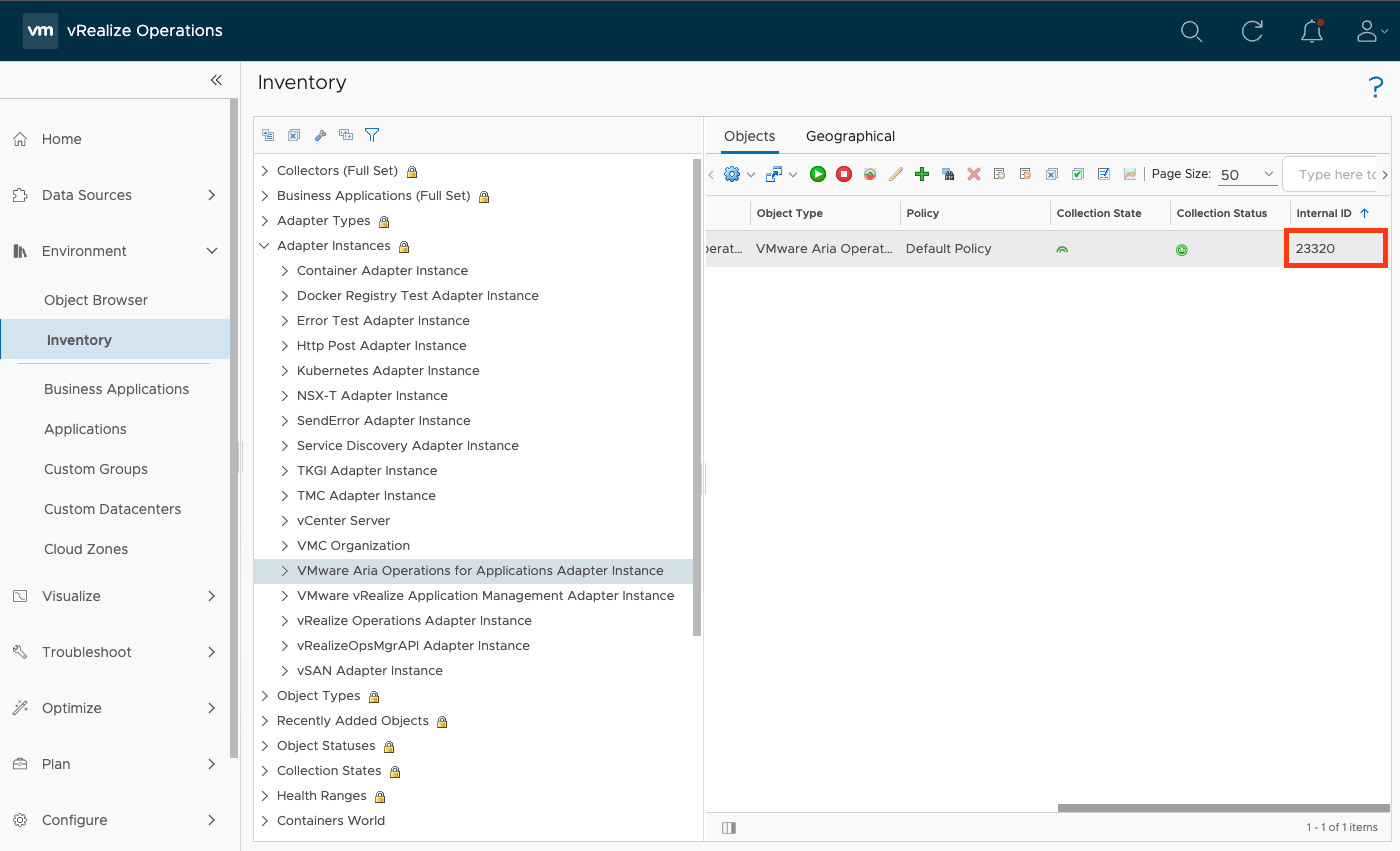Collapse the left navigation with double-chevron
This screenshot has height=851, width=1400.
coord(216,81)
